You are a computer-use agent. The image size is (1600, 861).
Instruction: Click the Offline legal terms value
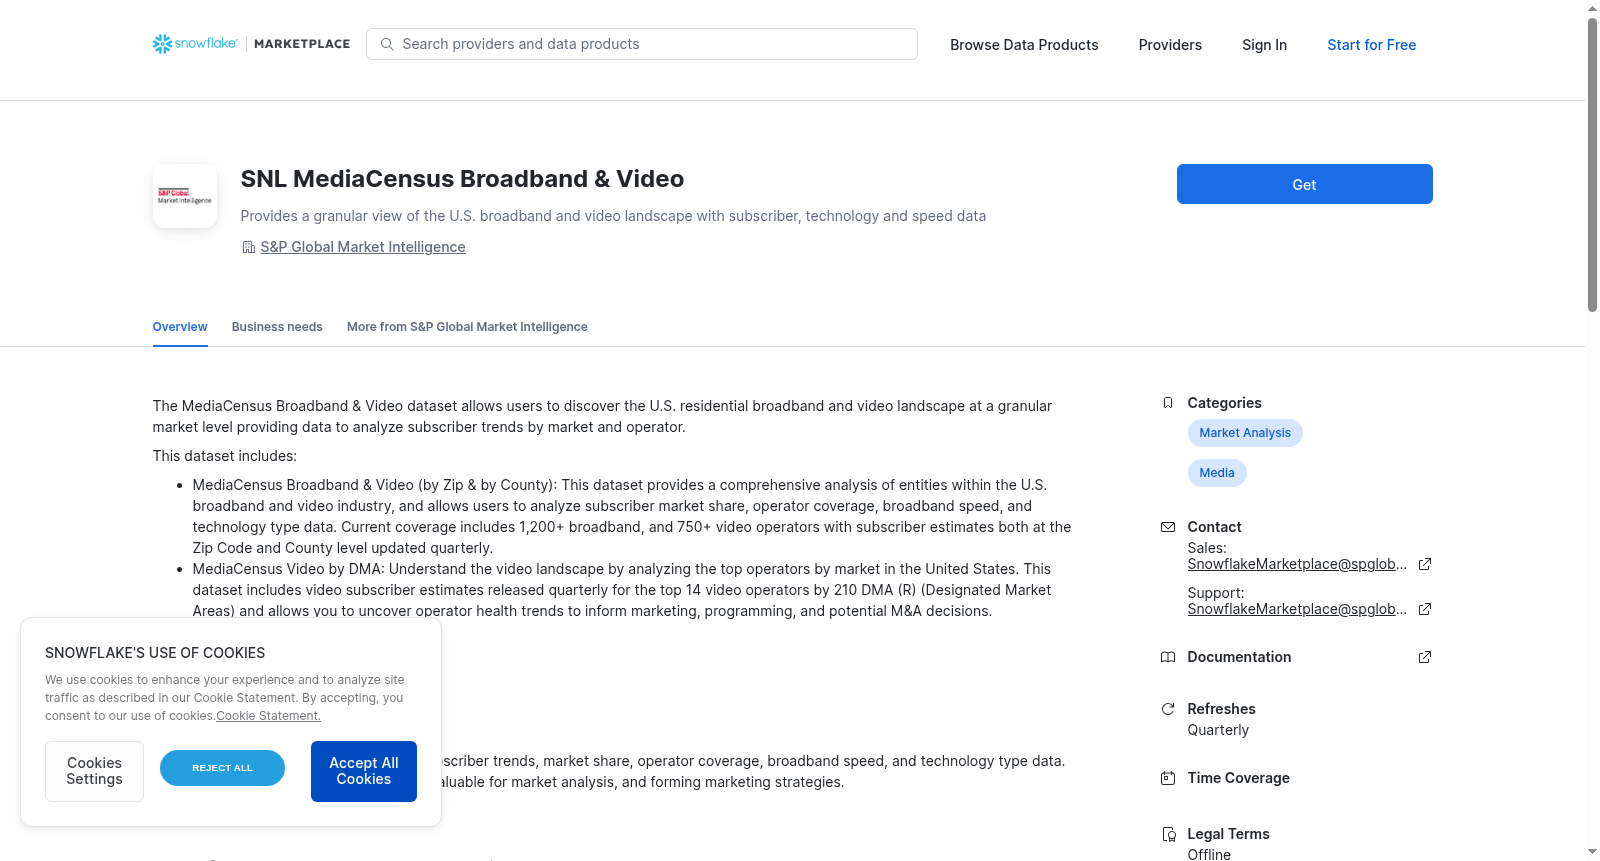(1209, 855)
